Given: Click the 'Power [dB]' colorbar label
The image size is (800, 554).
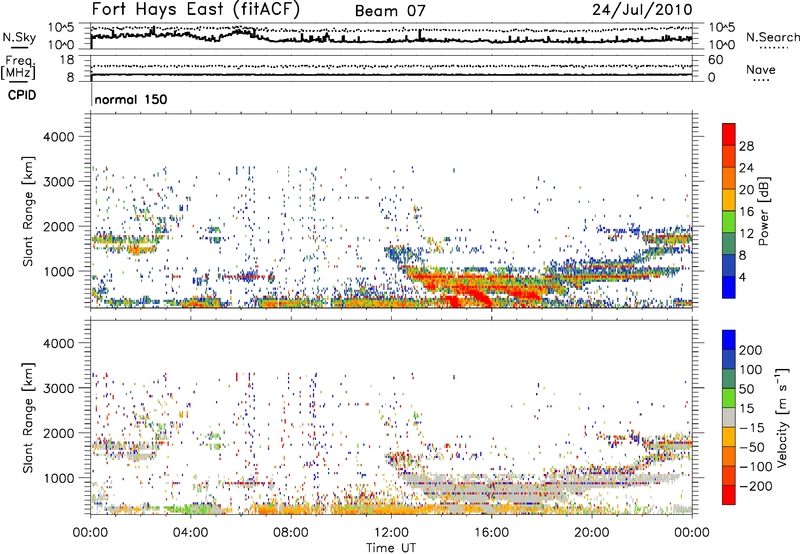Looking at the screenshot, I should pyautogui.click(x=763, y=211).
